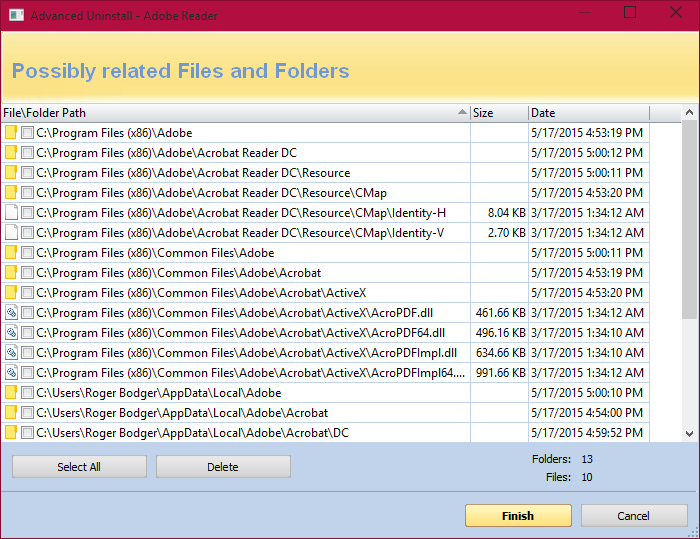The image size is (700, 539).
Task: Select the 496.16 KB size cell
Action: click(x=500, y=333)
